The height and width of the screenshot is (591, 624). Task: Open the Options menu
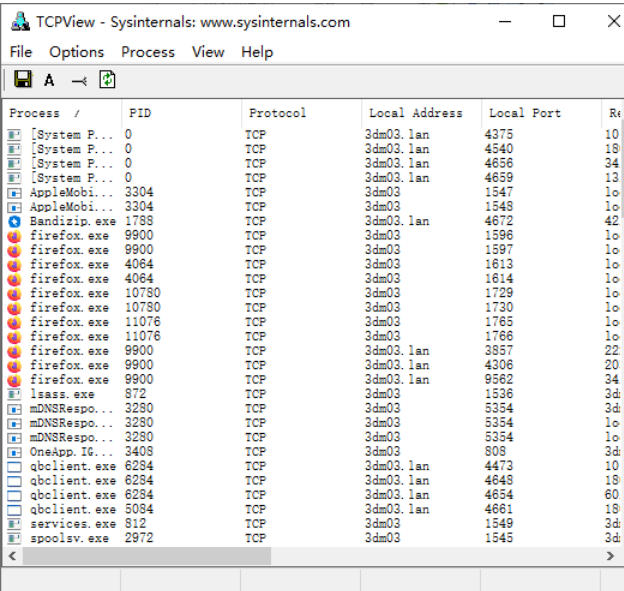(77, 52)
